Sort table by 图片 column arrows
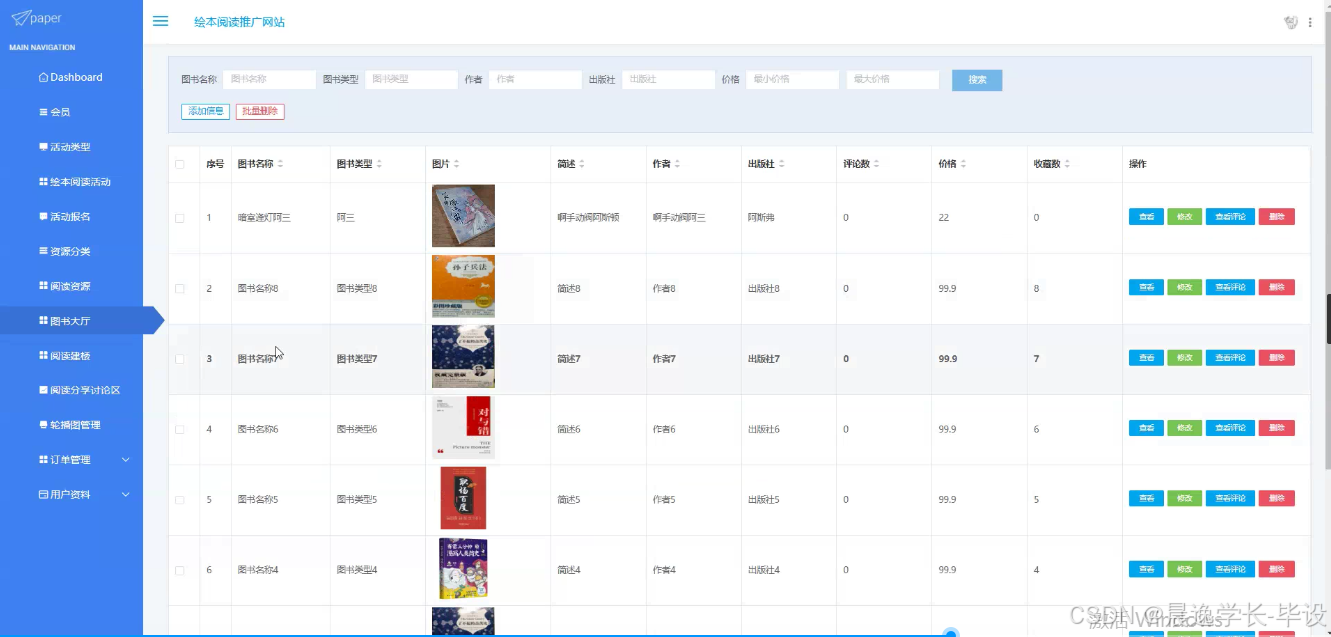 click(456, 164)
